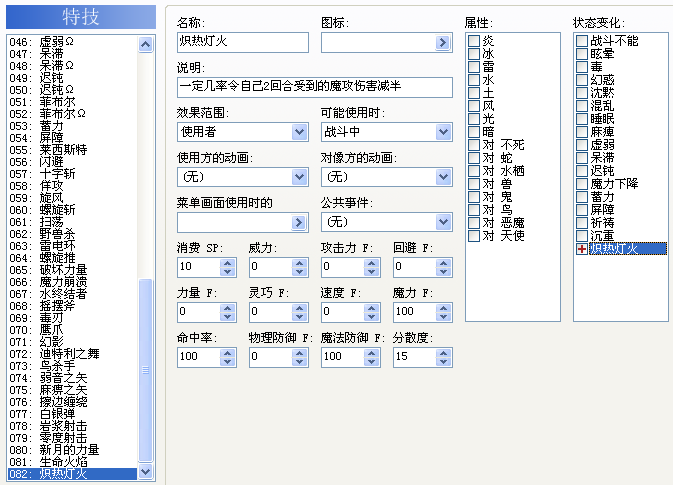
Task: Toggle the 祈祷 state checkbox
Action: [x=582, y=223]
